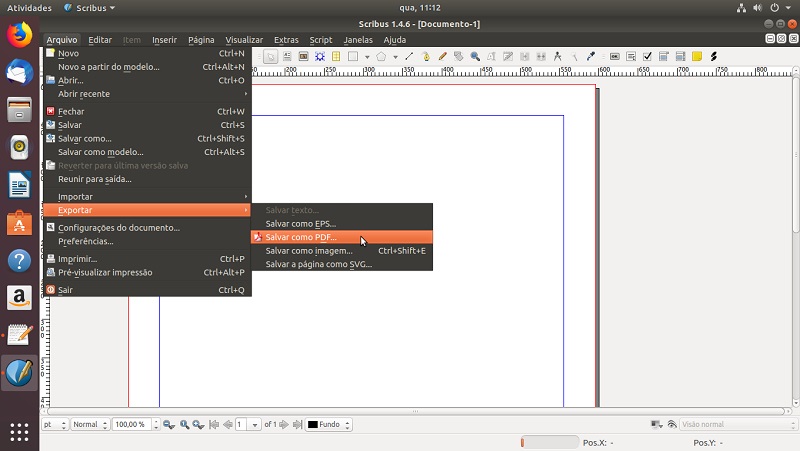Image resolution: width=800 pixels, height=451 pixels.
Task: Choose Salvar a página como SVG
Action: click(342, 264)
